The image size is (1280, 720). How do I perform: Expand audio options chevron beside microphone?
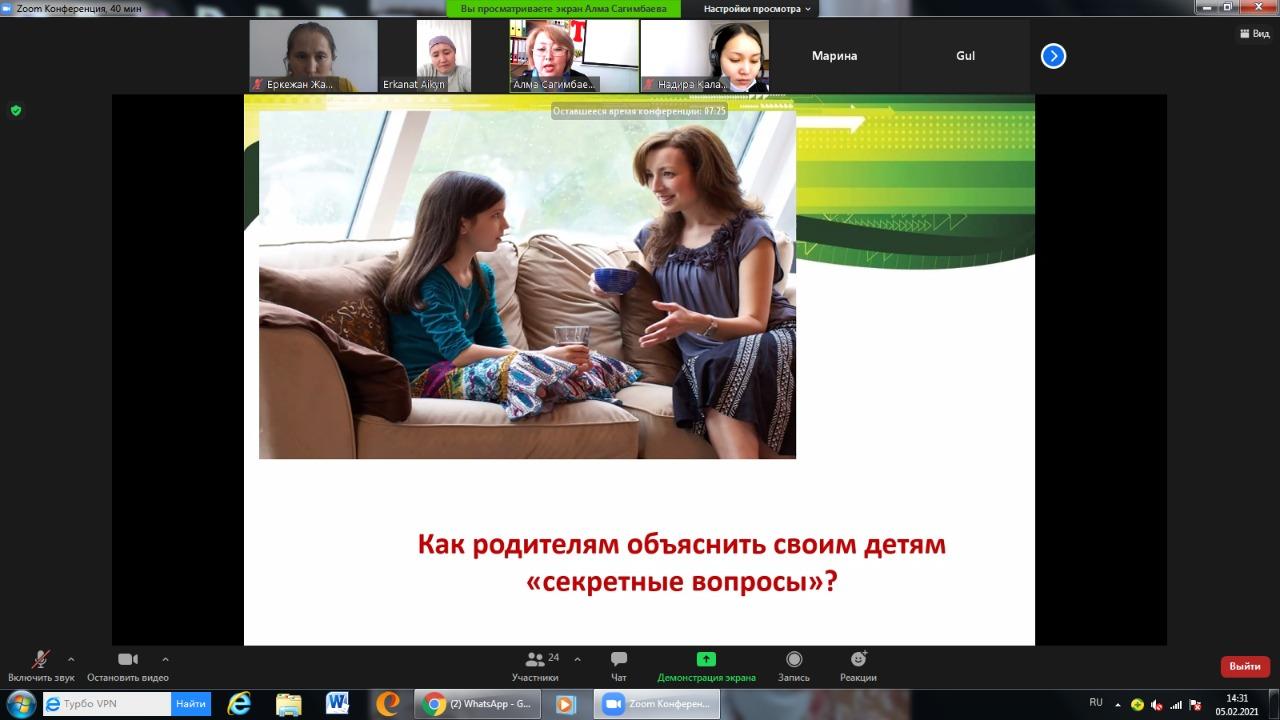pos(71,659)
